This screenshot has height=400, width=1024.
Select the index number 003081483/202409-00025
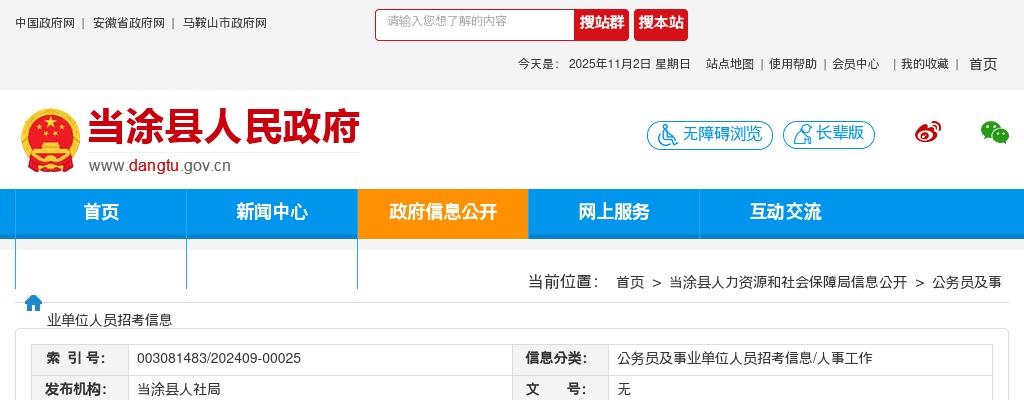coord(219,358)
